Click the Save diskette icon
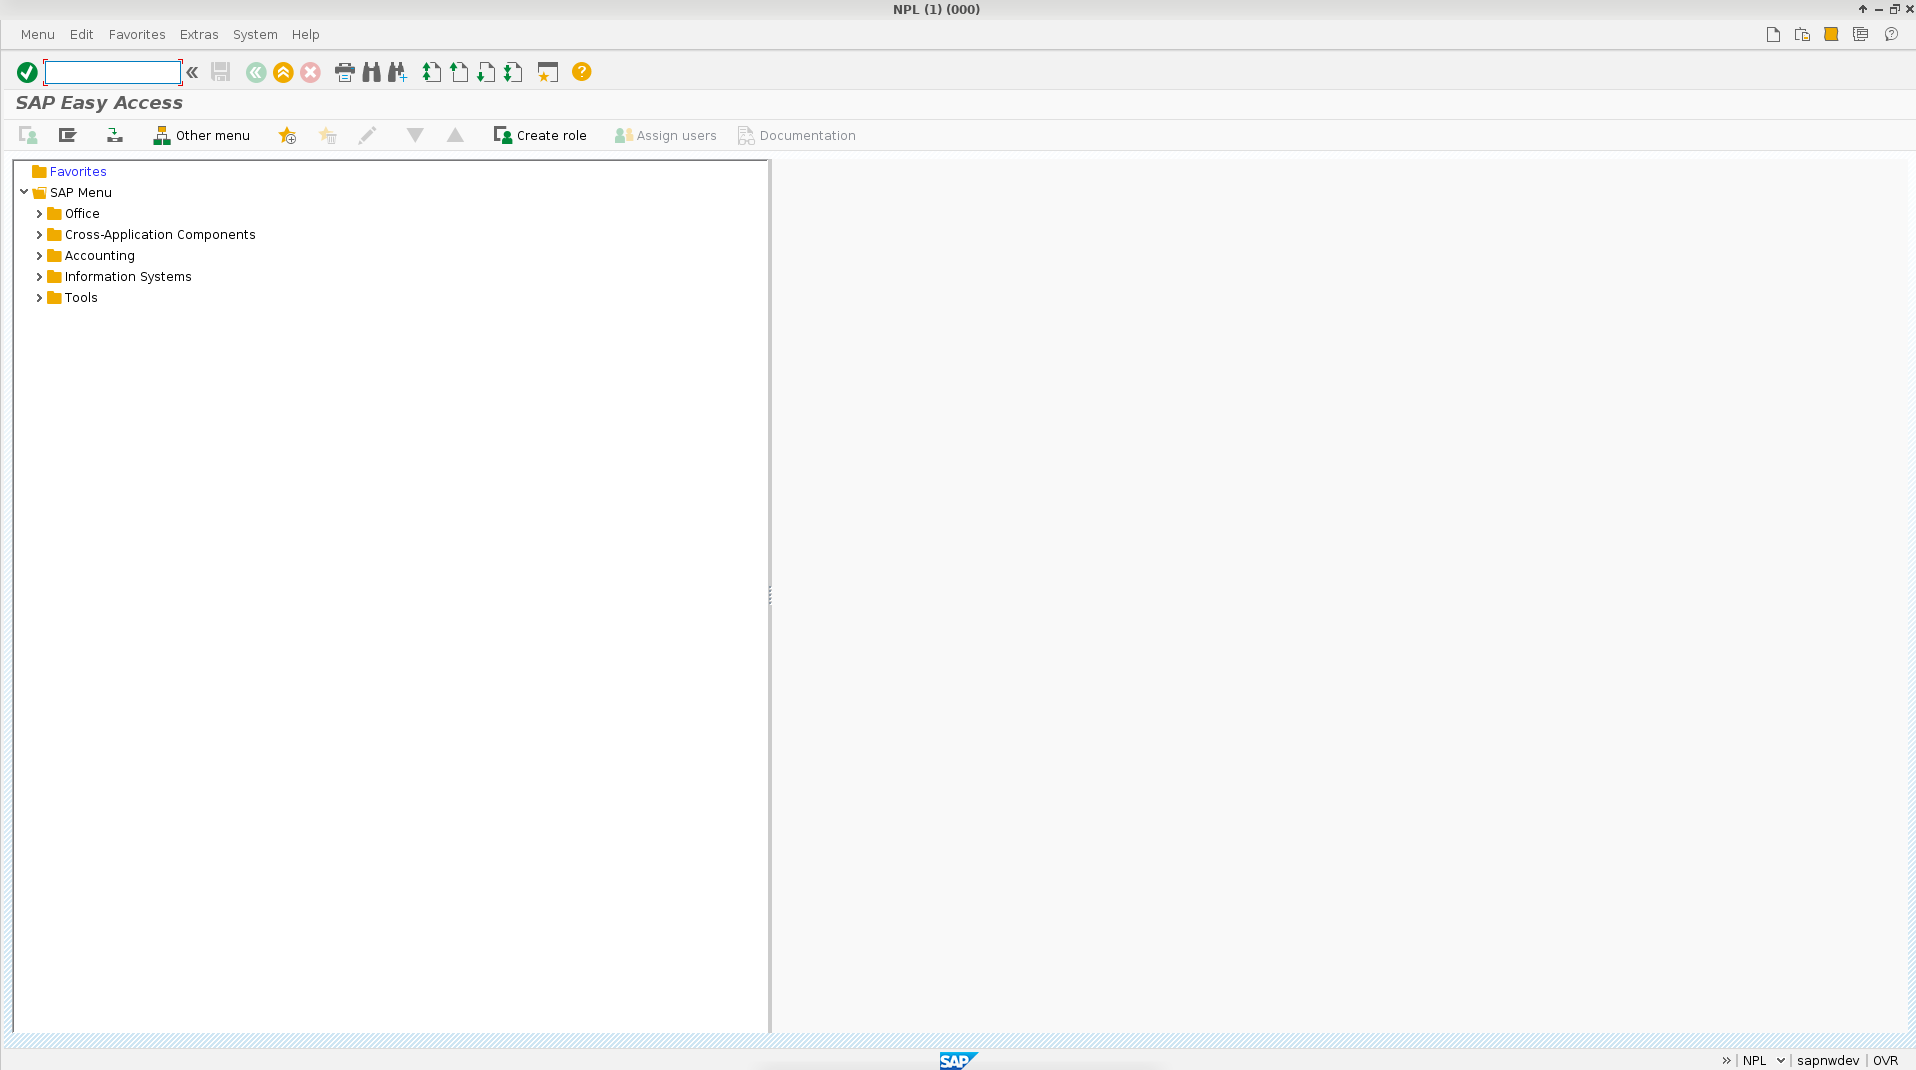 coord(221,72)
